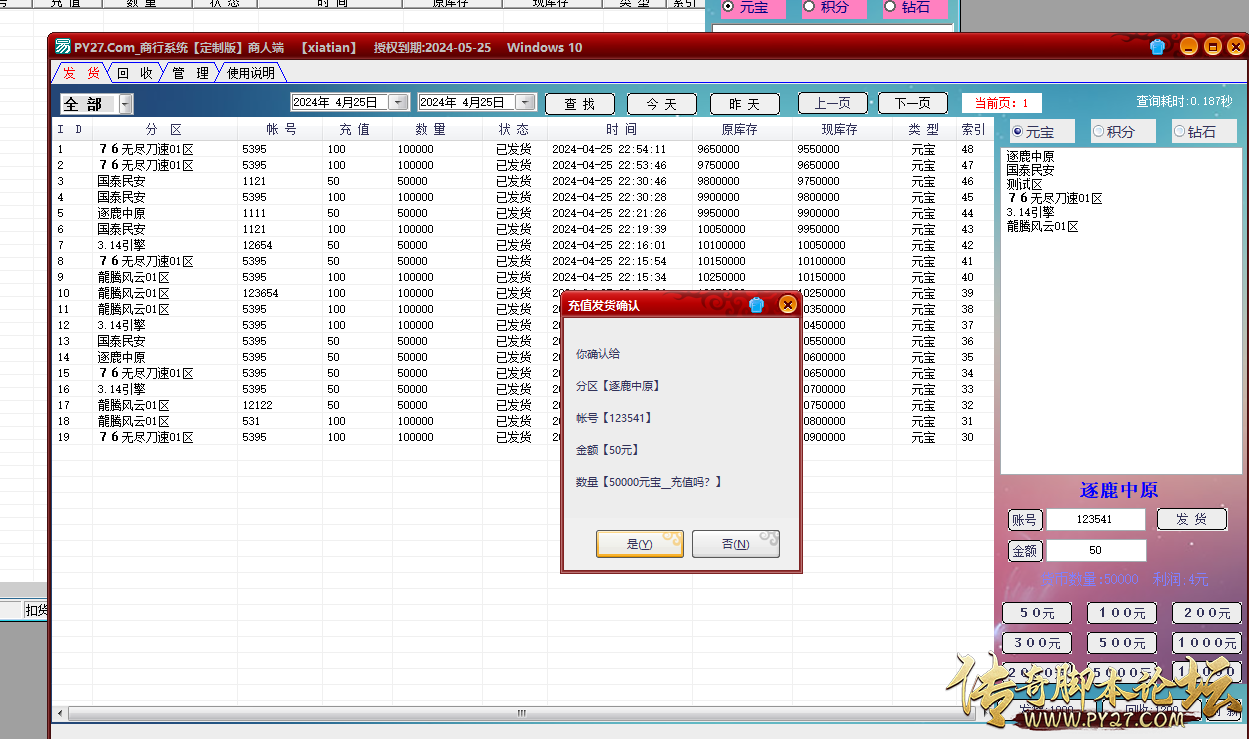Choose the 500元 preset amount button
Viewport: 1249px width, 739px height.
pos(1122,643)
